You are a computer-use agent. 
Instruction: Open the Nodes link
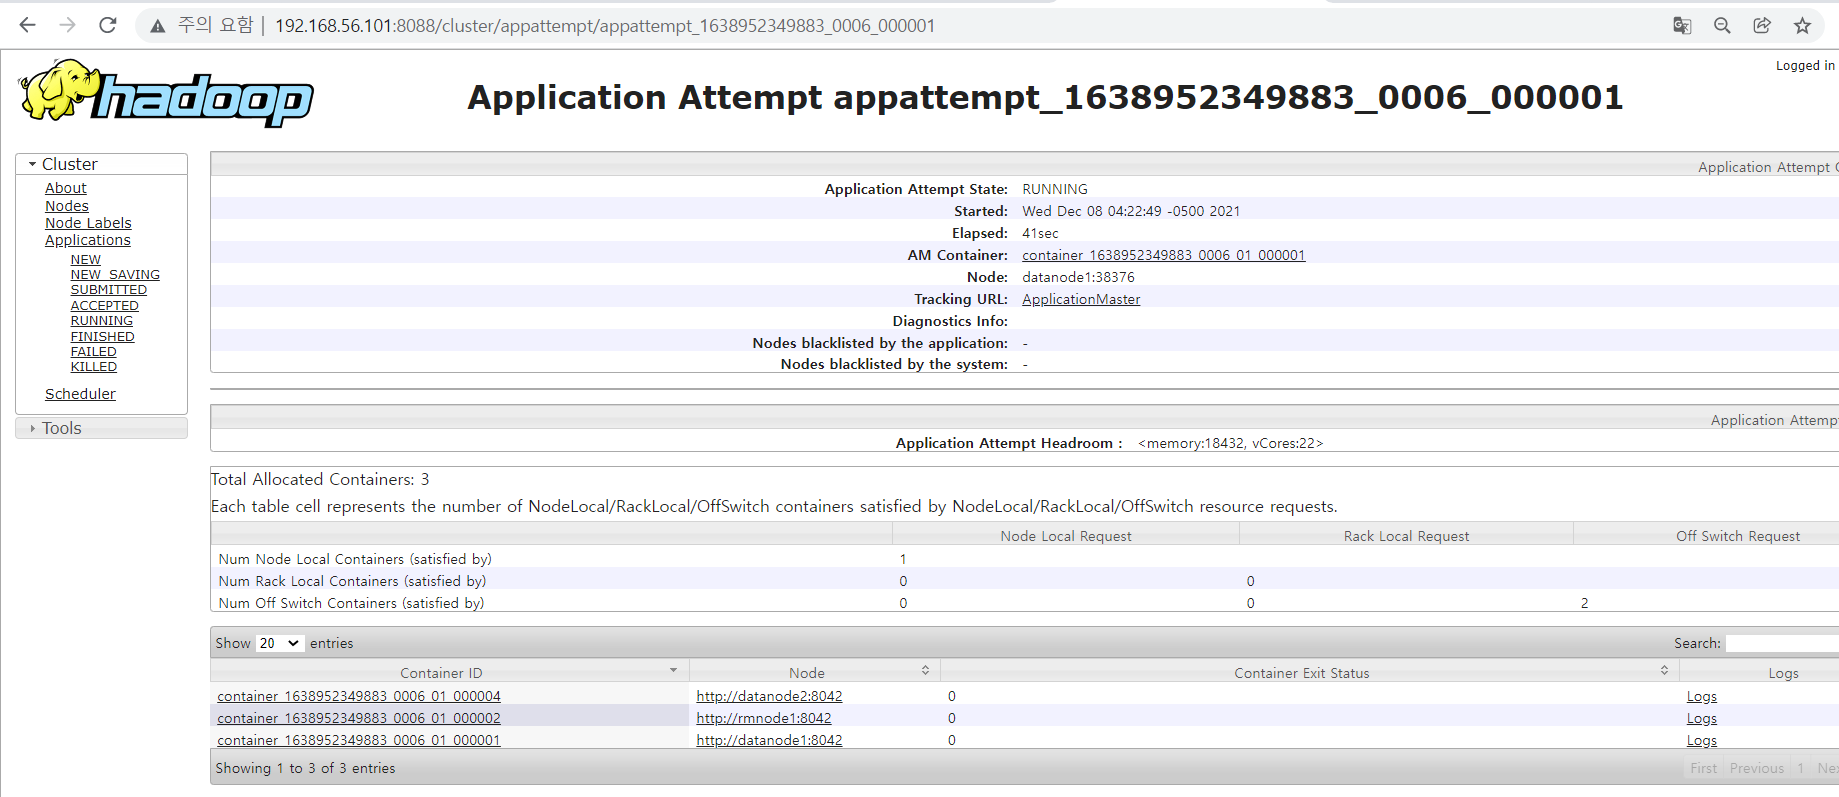tap(67, 206)
